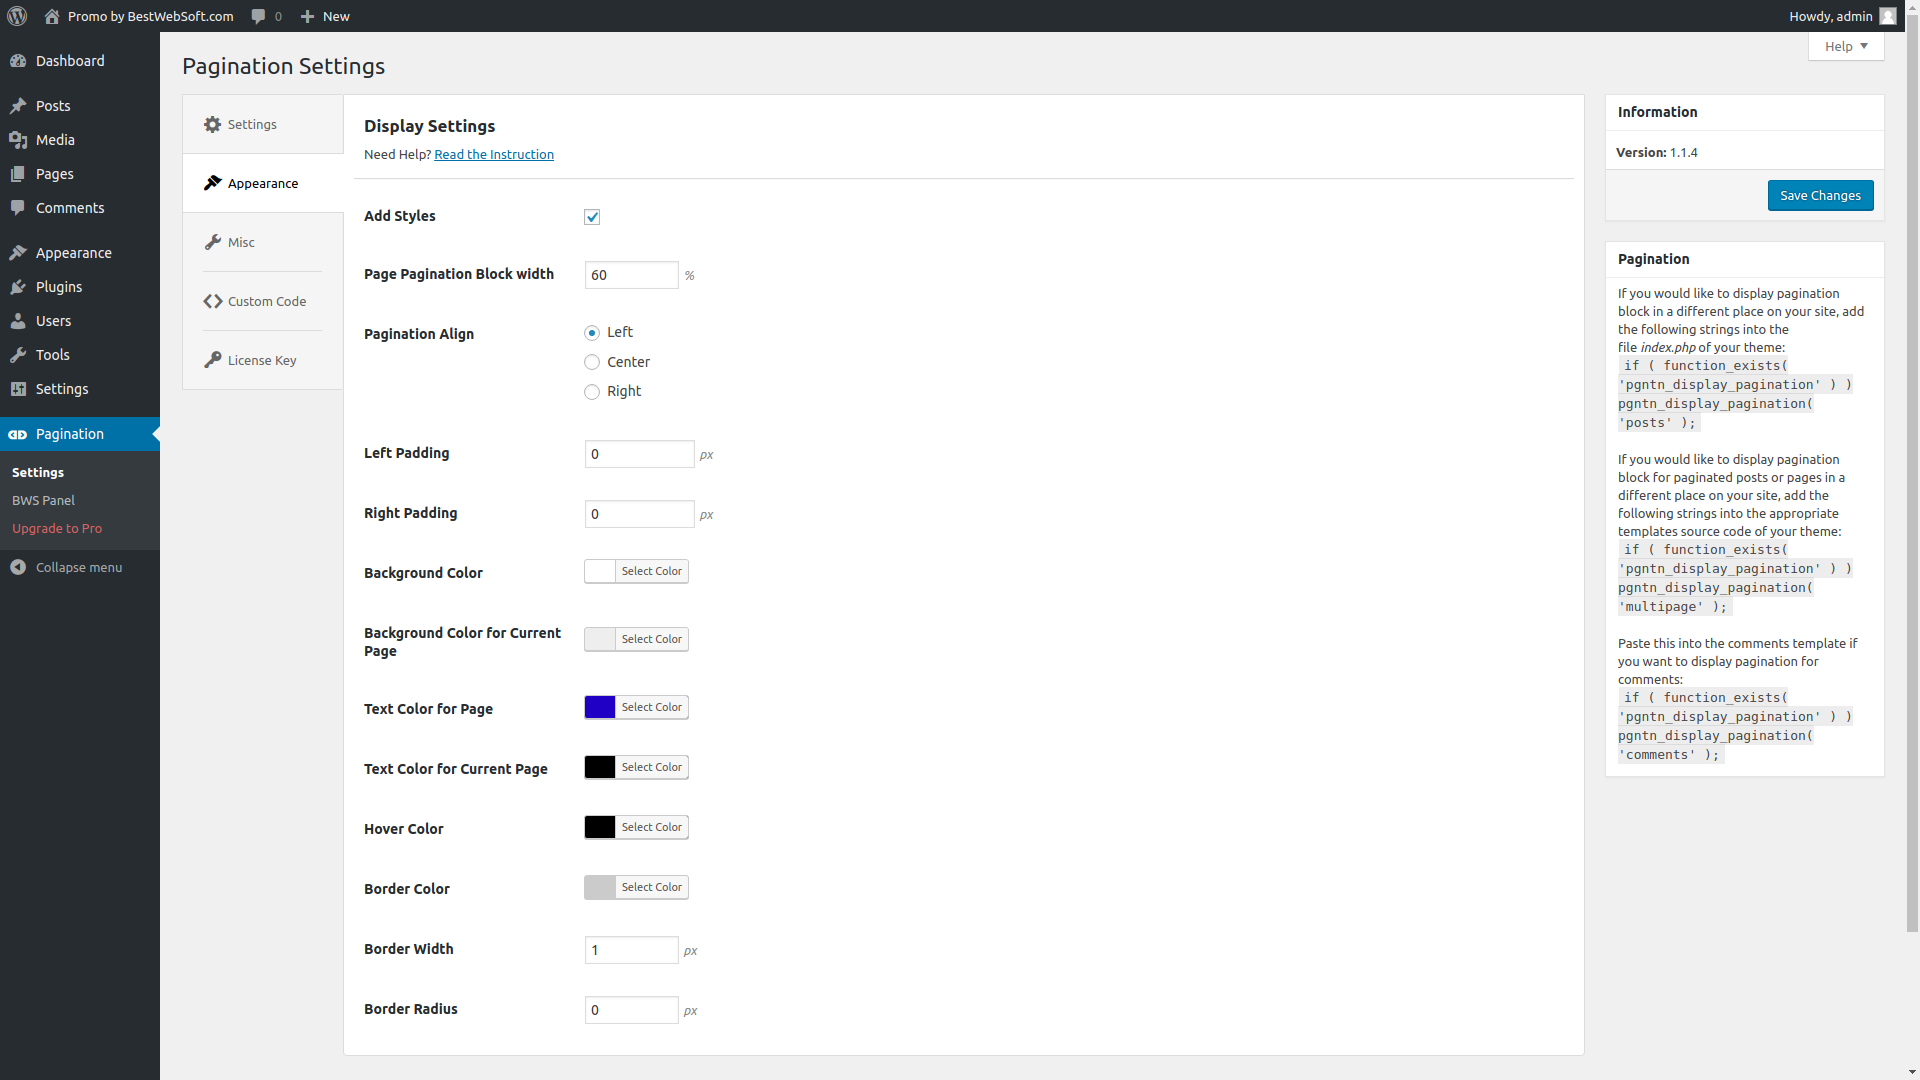This screenshot has height=1080, width=1920.
Task: Click Select Color for Border Color
Action: pyautogui.click(x=652, y=887)
